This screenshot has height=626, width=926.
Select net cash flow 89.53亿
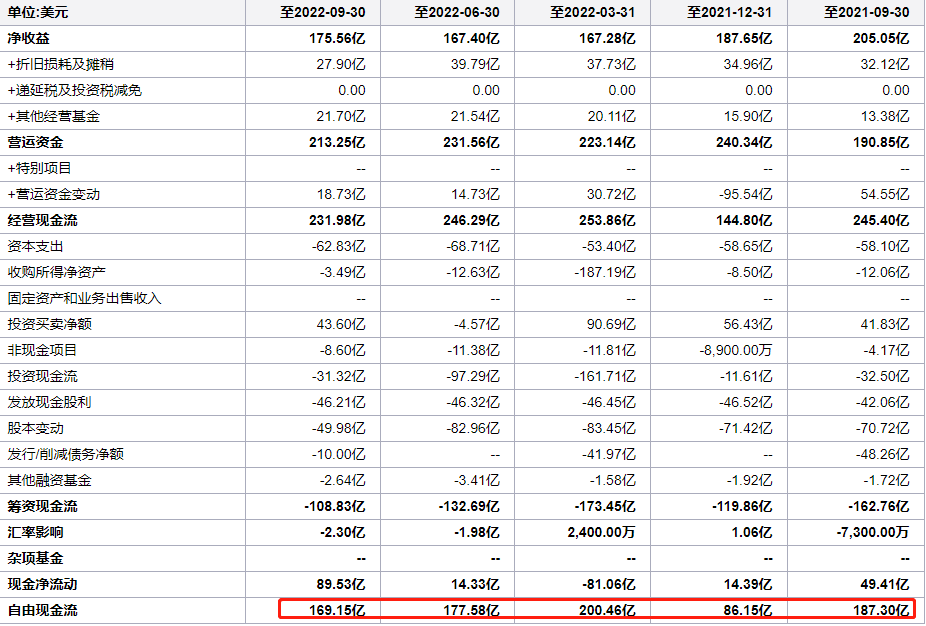(341, 584)
